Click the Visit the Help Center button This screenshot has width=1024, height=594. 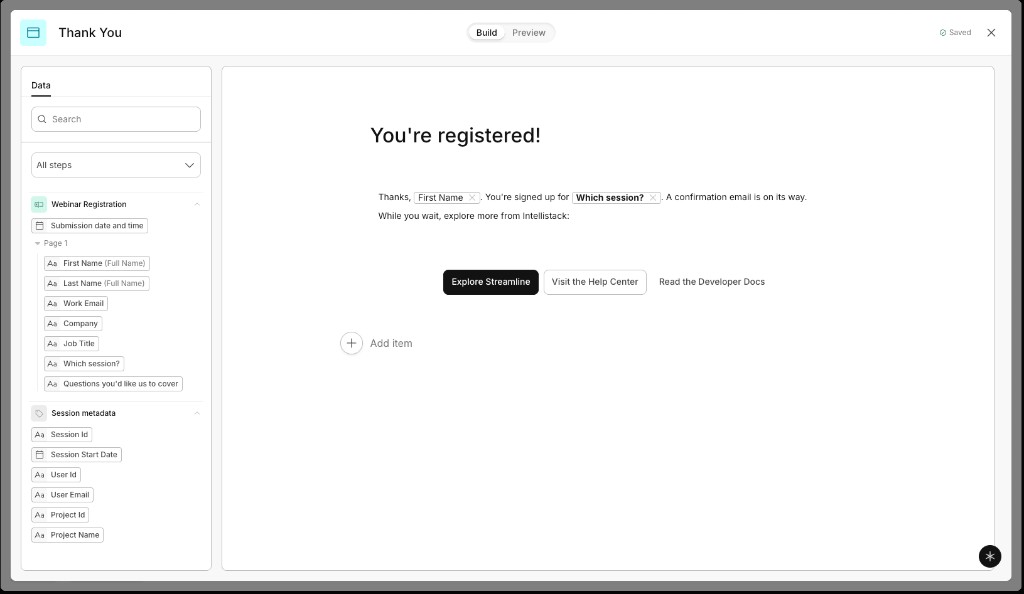[595, 282]
